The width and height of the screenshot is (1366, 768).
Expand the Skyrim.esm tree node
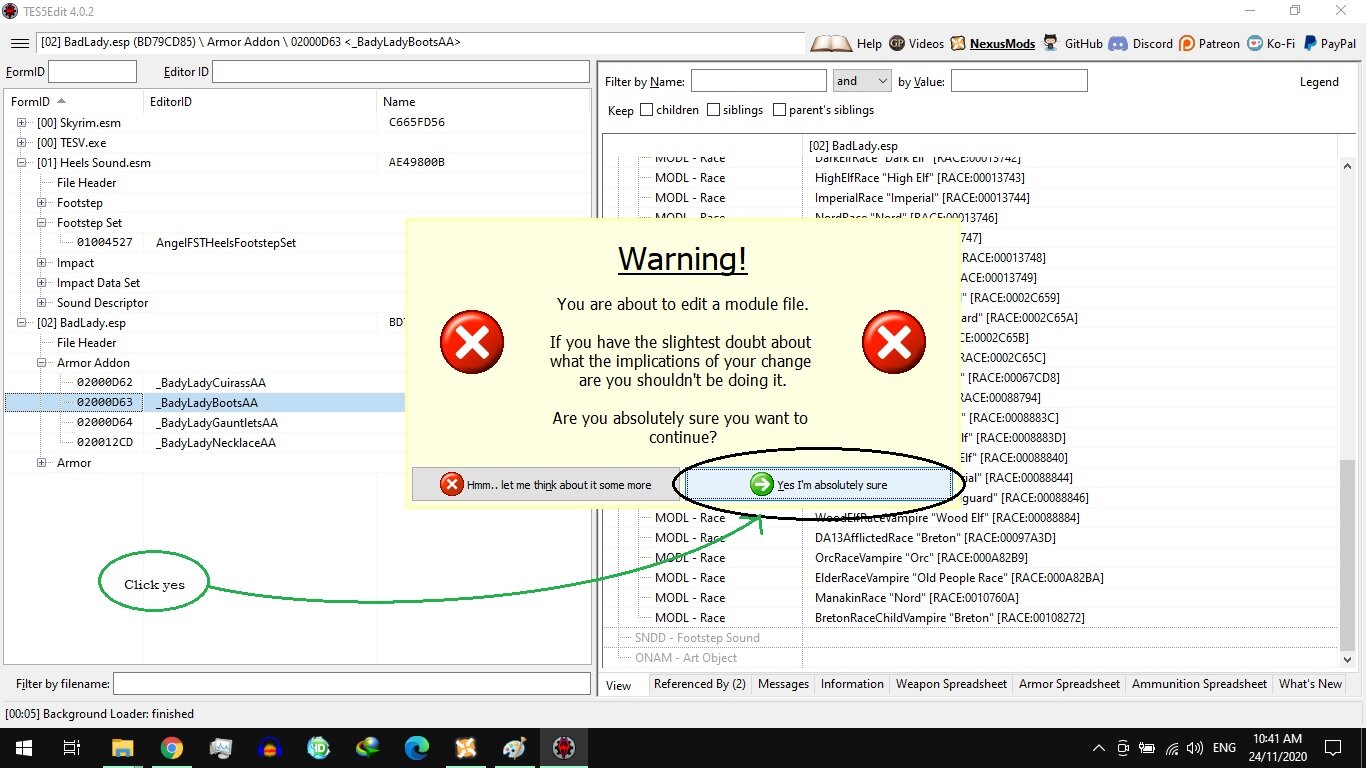[22, 122]
